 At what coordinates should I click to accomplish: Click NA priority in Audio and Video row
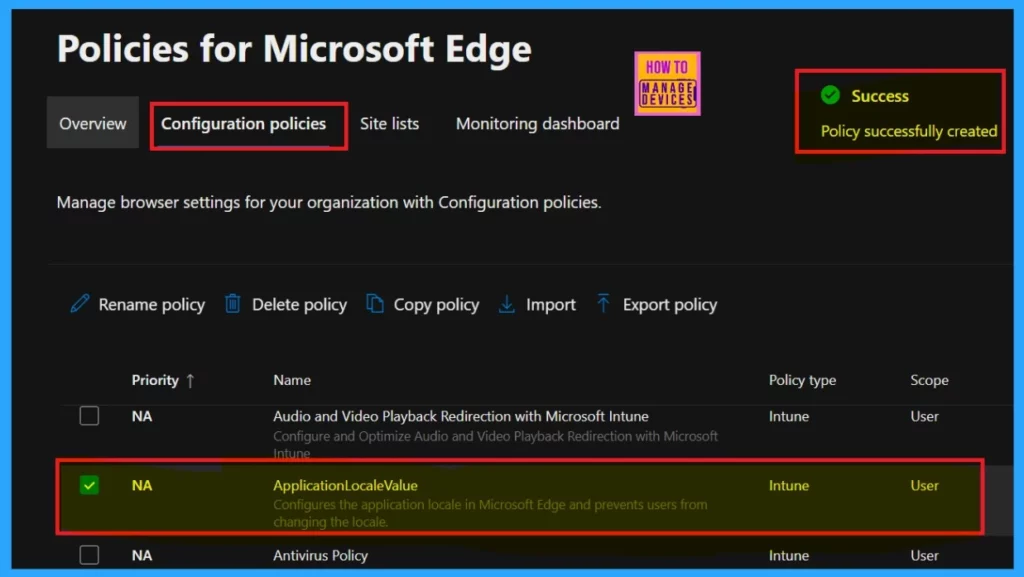(142, 416)
